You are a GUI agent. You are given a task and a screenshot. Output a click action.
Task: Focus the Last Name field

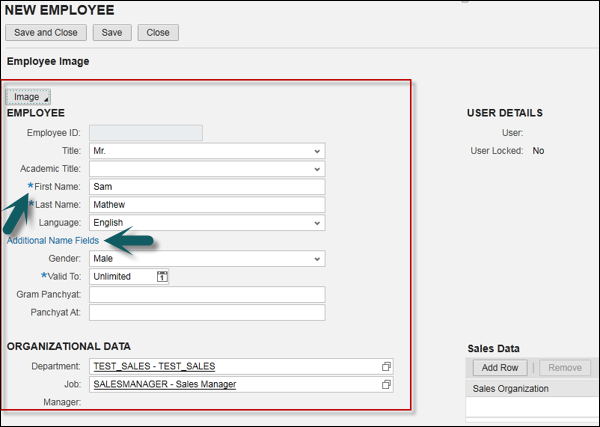[207, 205]
